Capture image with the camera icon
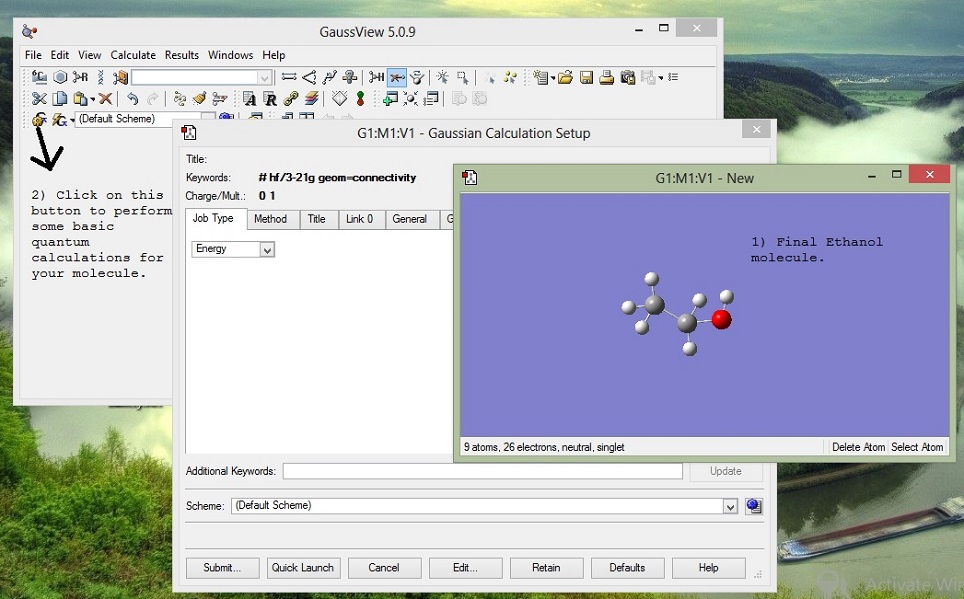Viewport: 964px width, 599px height. click(x=627, y=77)
